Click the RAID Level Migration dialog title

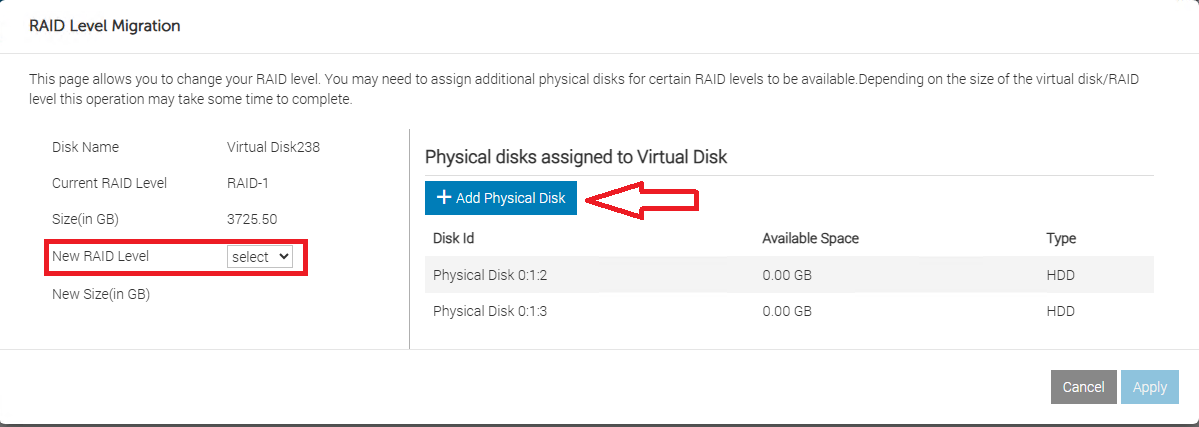pos(105,26)
